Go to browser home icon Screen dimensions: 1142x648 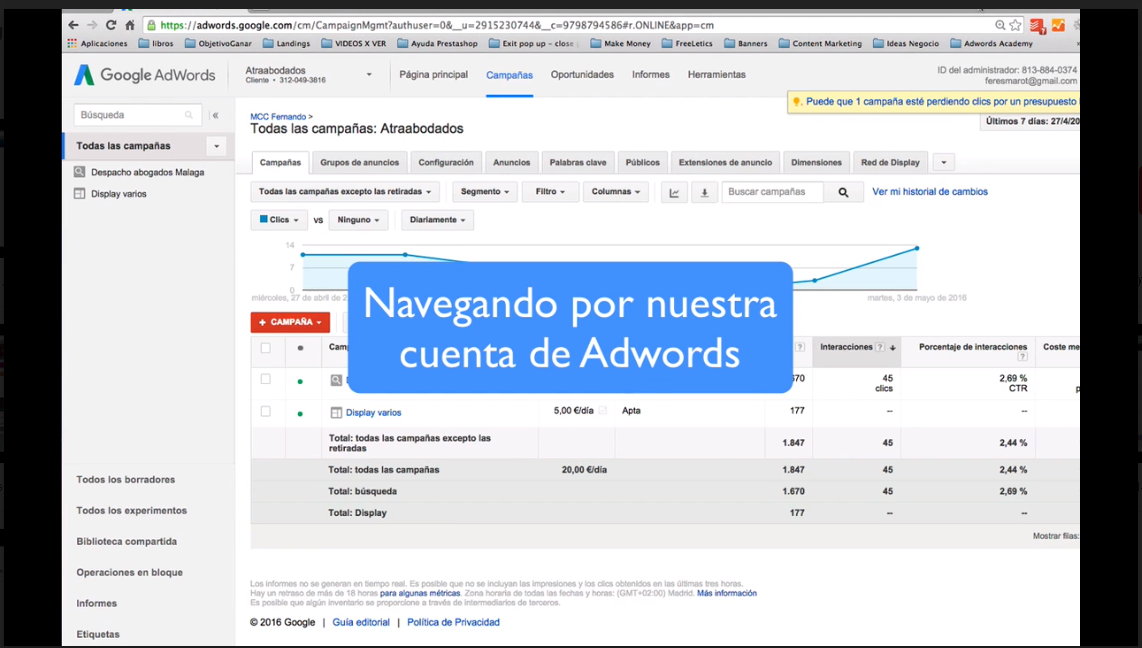pos(130,25)
